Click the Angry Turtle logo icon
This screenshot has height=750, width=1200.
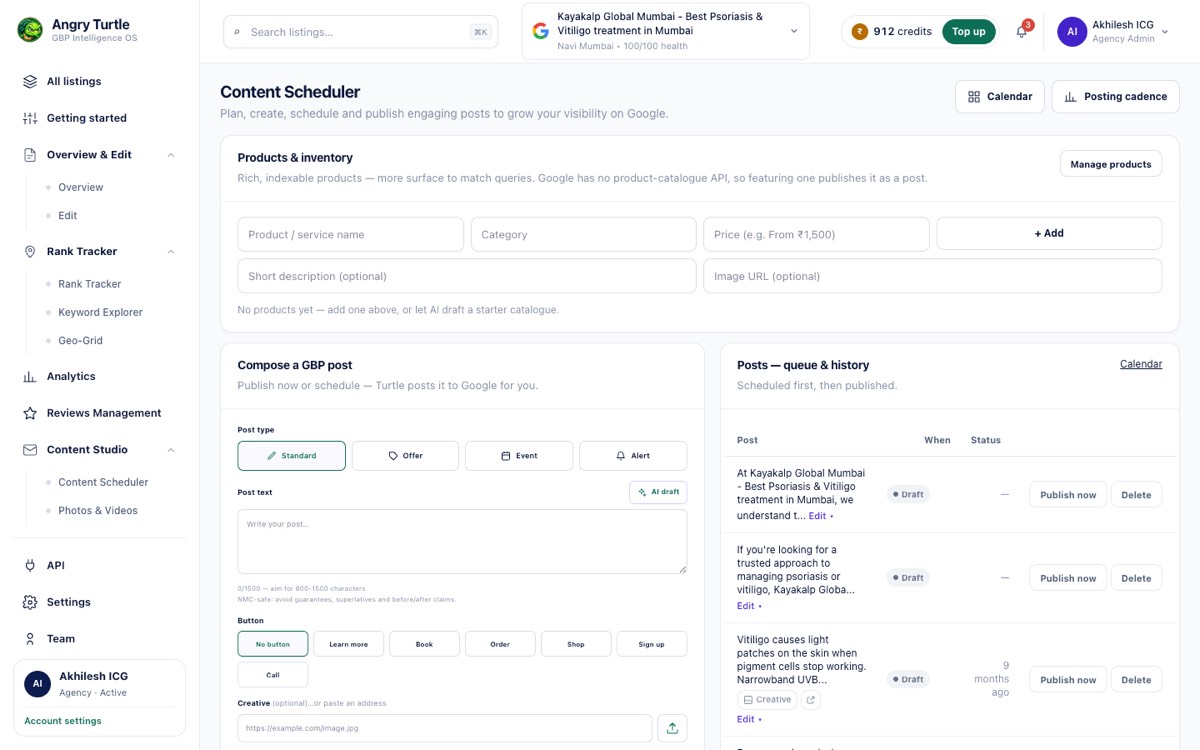pyautogui.click(x=30, y=30)
